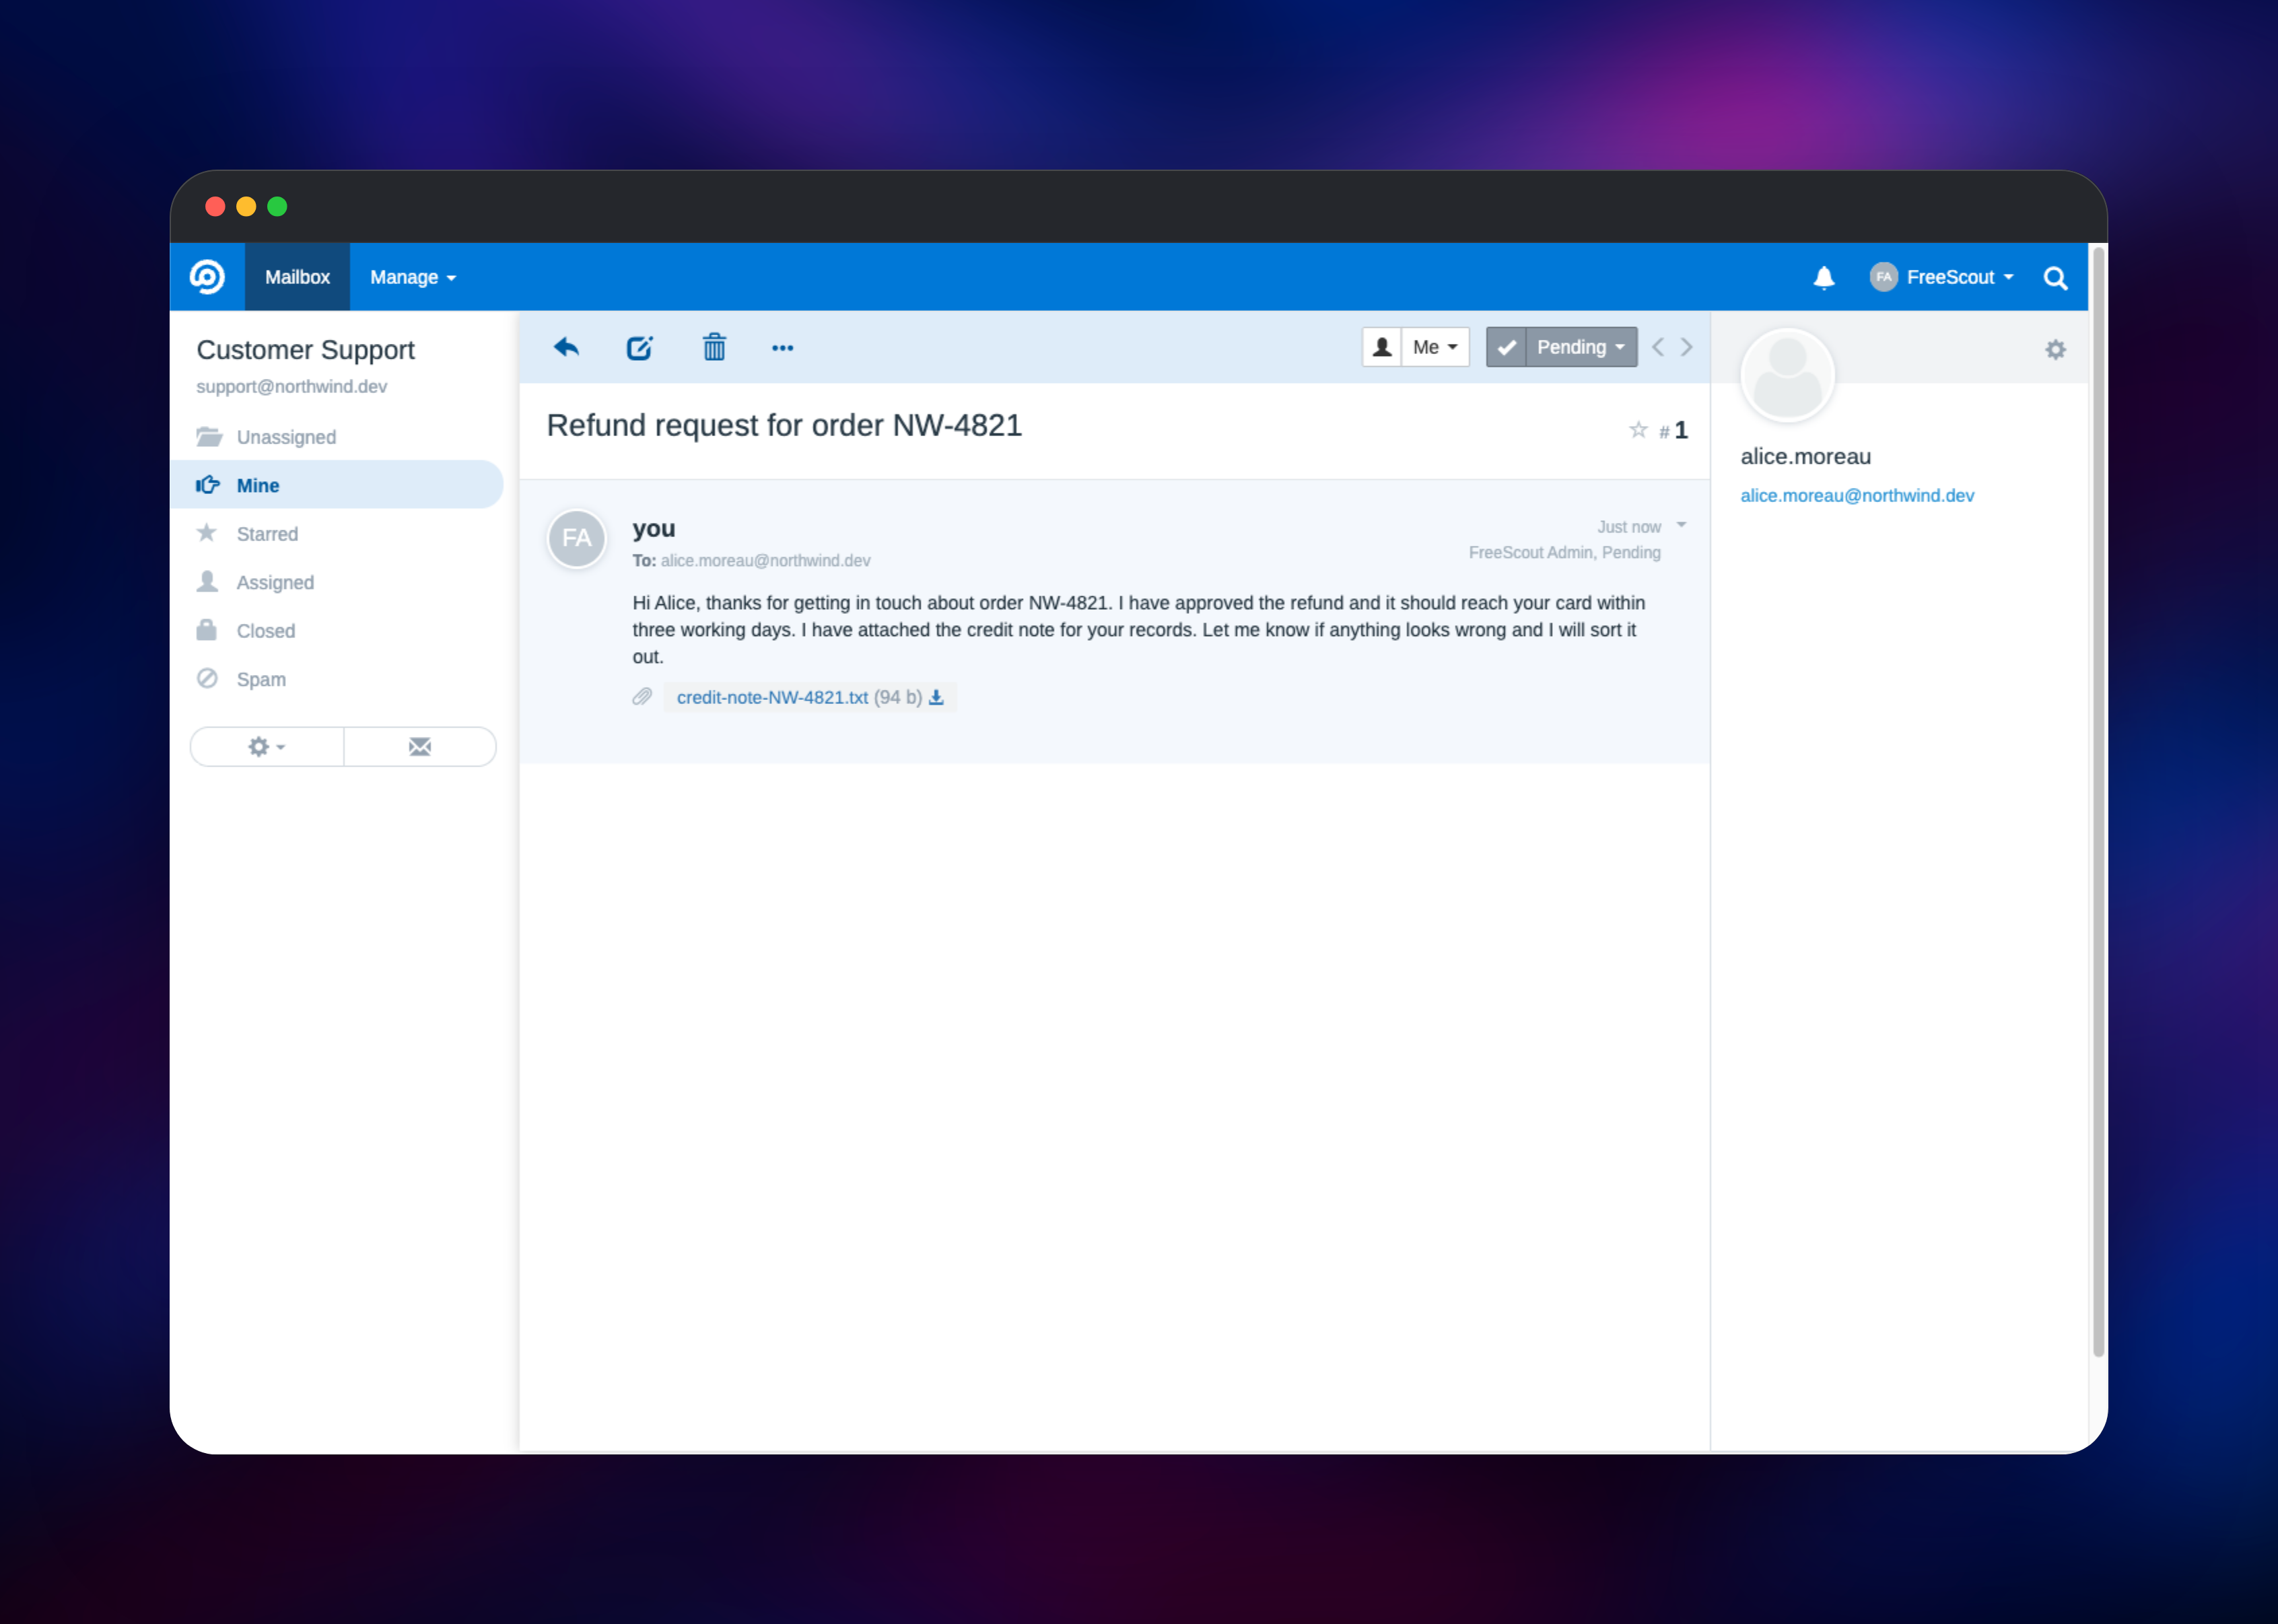Open the Spam folder

pyautogui.click(x=337, y=679)
